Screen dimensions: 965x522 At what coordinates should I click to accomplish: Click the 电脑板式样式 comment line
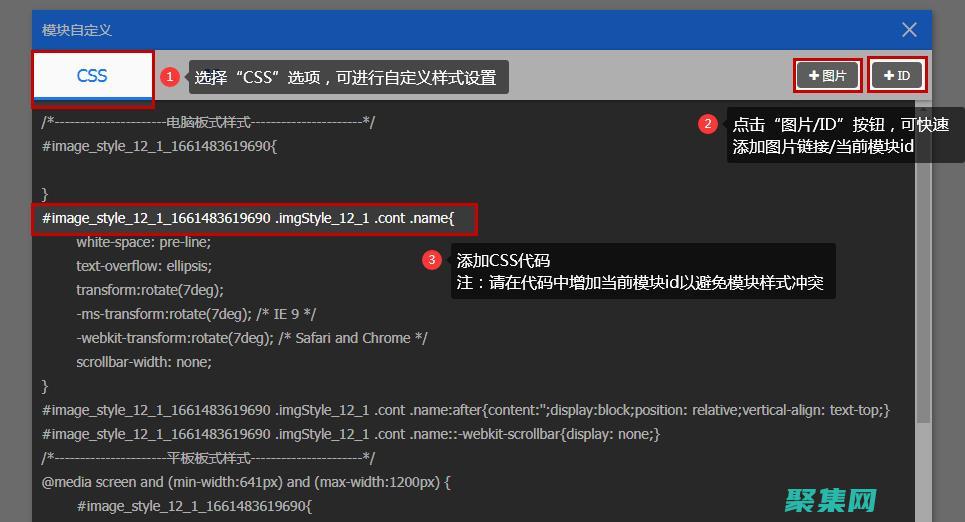click(208, 122)
